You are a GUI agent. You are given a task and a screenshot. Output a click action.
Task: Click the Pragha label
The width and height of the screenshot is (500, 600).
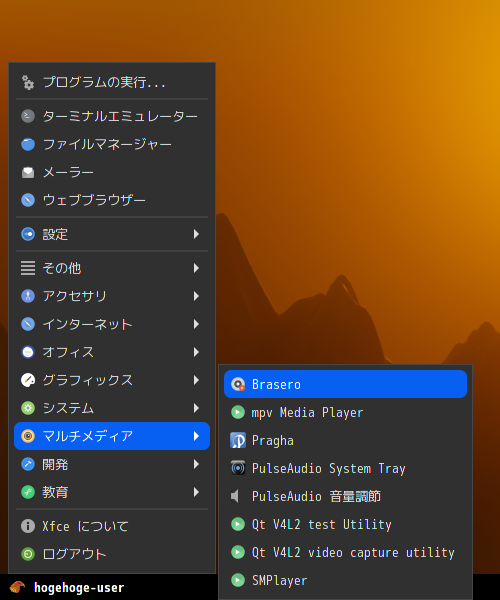tap(273, 441)
